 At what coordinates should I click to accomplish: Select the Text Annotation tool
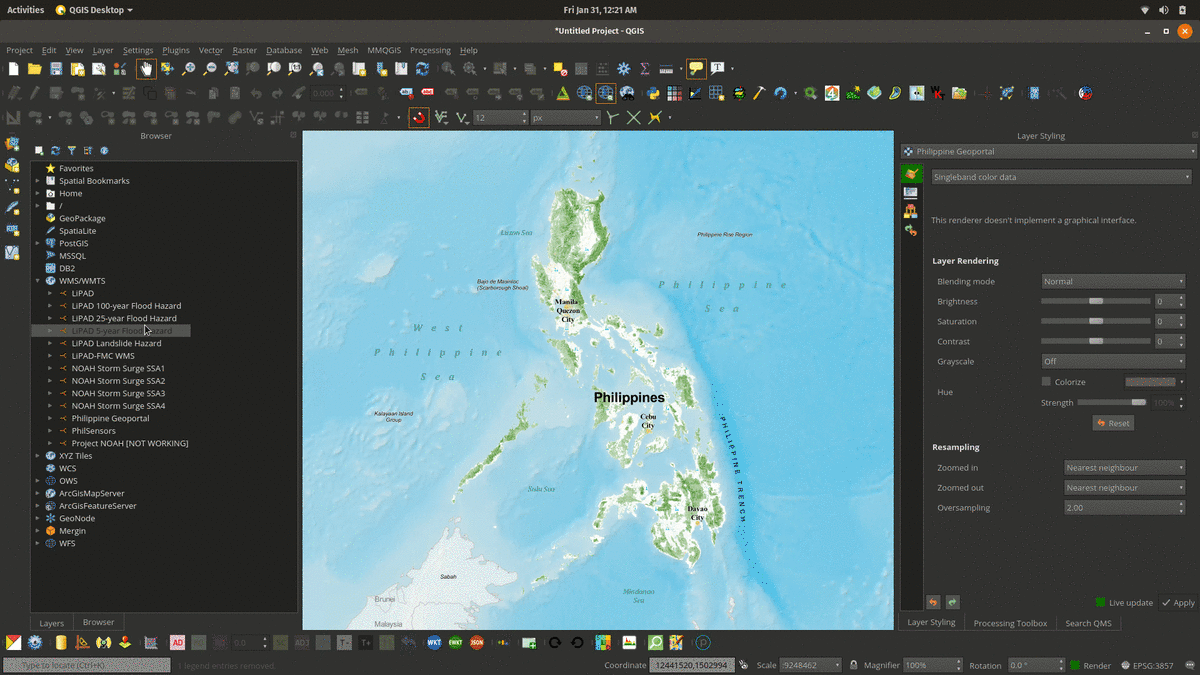[x=718, y=69]
